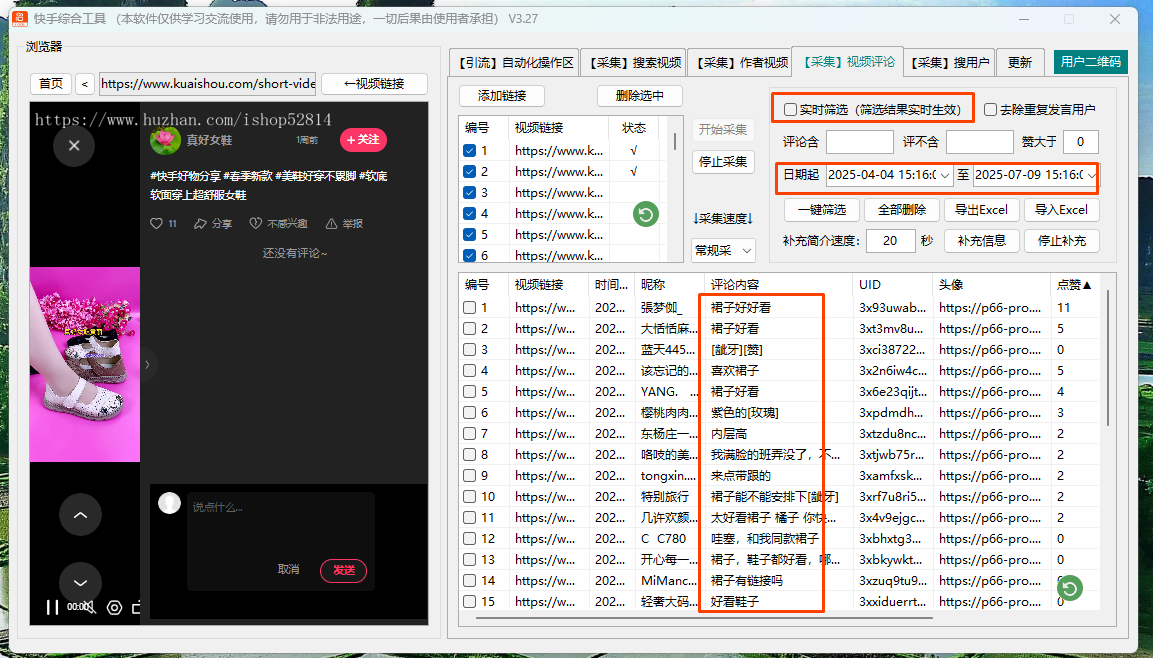Uncheck link row 1 checkbox
Viewport: 1153px width, 658px height.
(470, 151)
